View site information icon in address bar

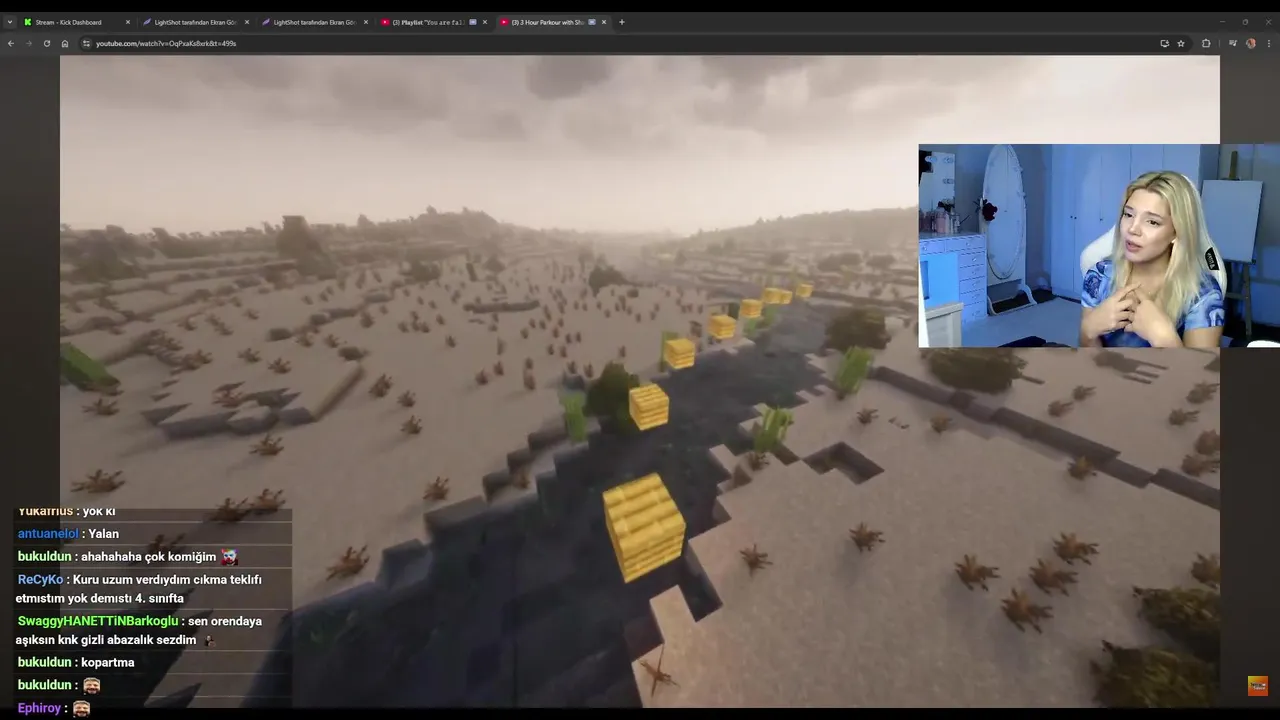86,43
